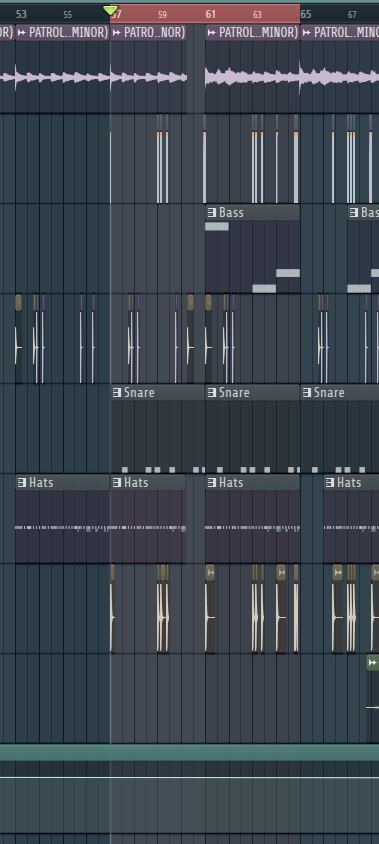
Task: Click the pattern icon of the Hats clip at bar 66
Action: click(x=330, y=482)
